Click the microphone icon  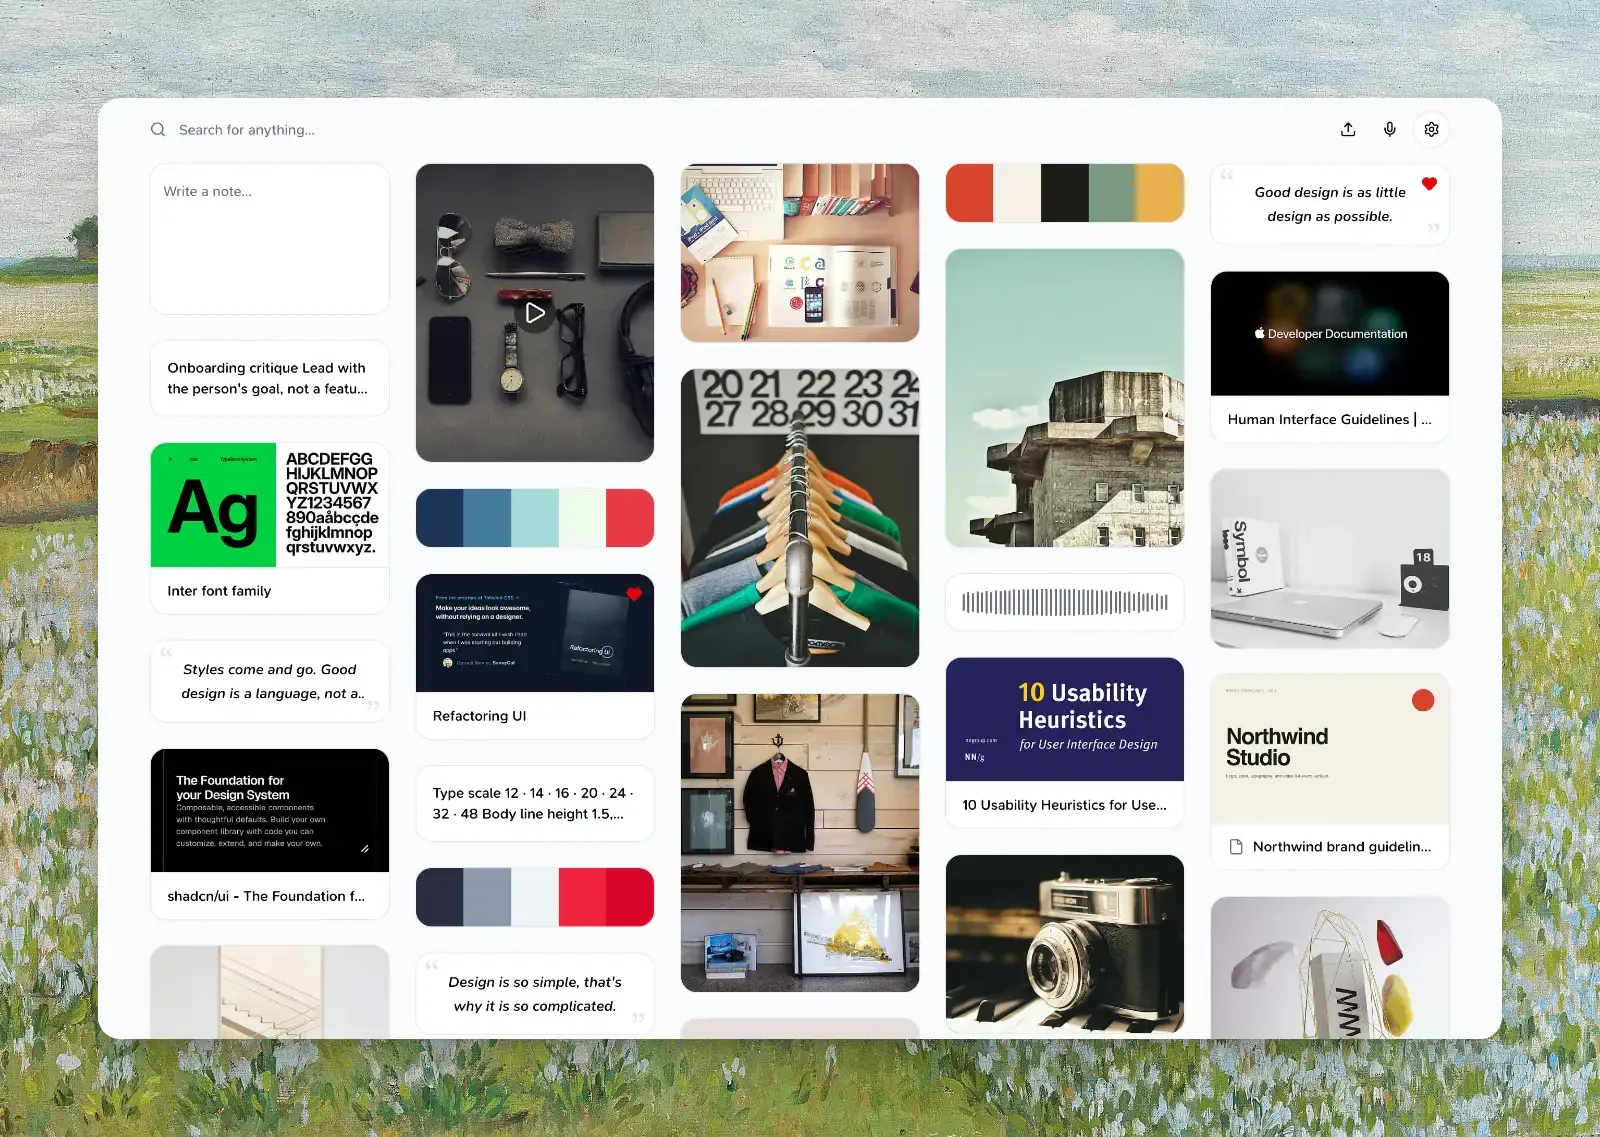(1390, 130)
